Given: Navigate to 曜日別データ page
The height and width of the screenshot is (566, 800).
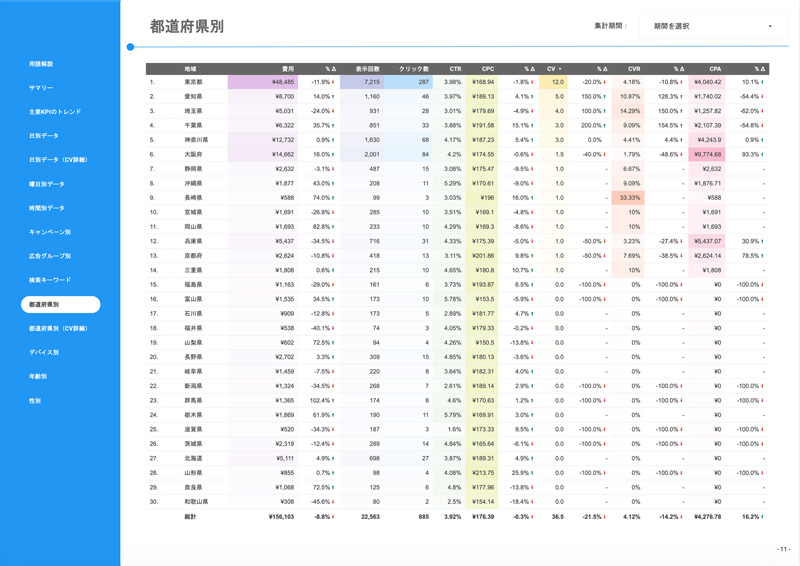Looking at the screenshot, I should [x=47, y=184].
